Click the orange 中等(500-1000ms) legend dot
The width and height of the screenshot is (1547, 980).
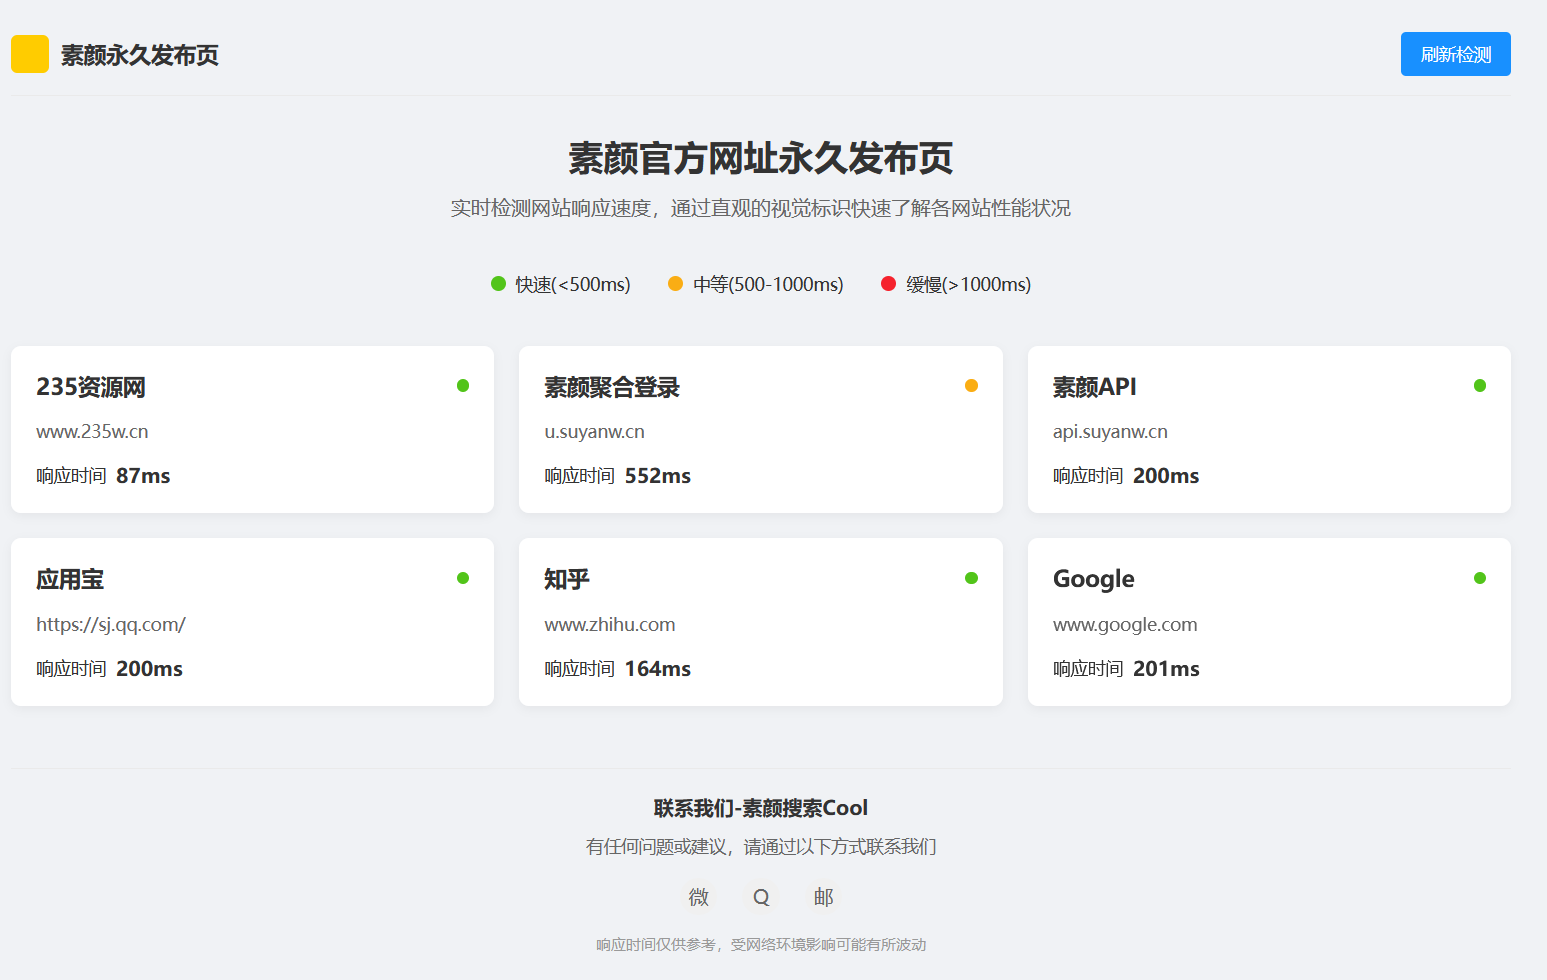click(x=676, y=284)
